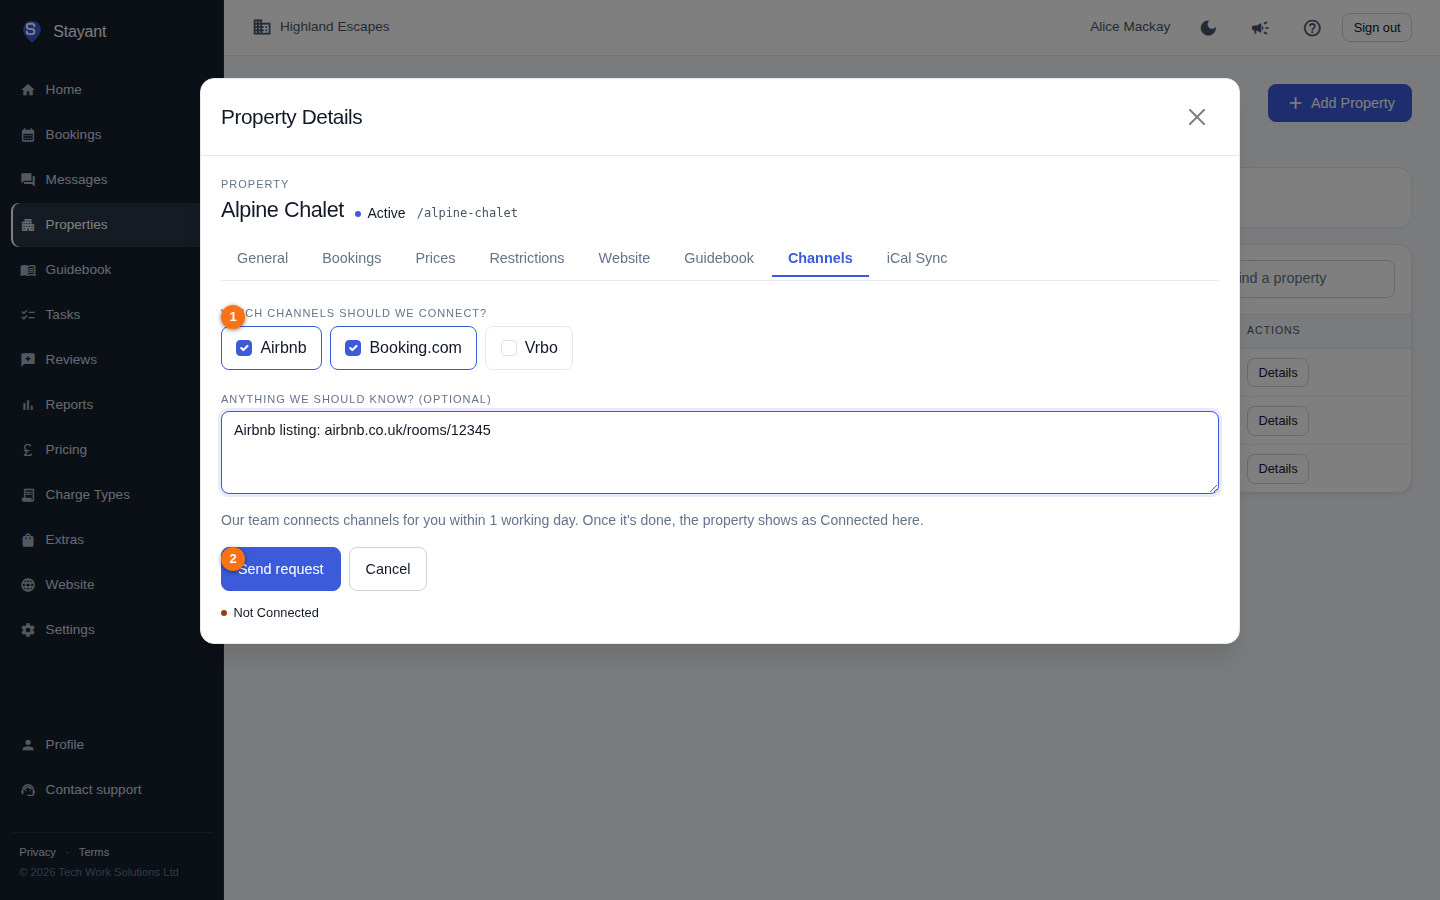Image resolution: width=1440 pixels, height=900 pixels.
Task: Open the Bookings tab in Property Details
Action: click(352, 258)
